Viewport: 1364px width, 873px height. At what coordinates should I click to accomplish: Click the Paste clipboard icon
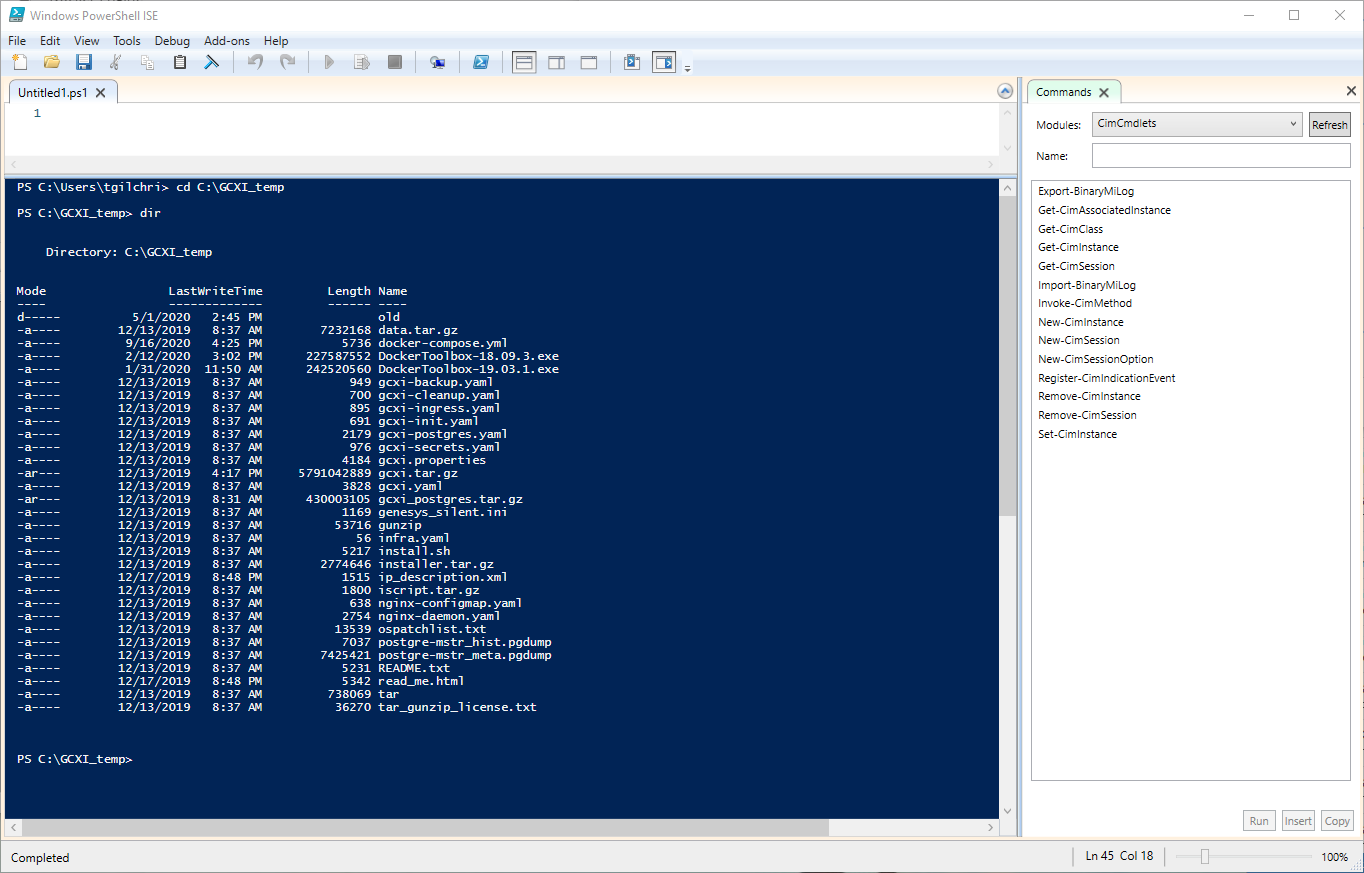click(180, 63)
